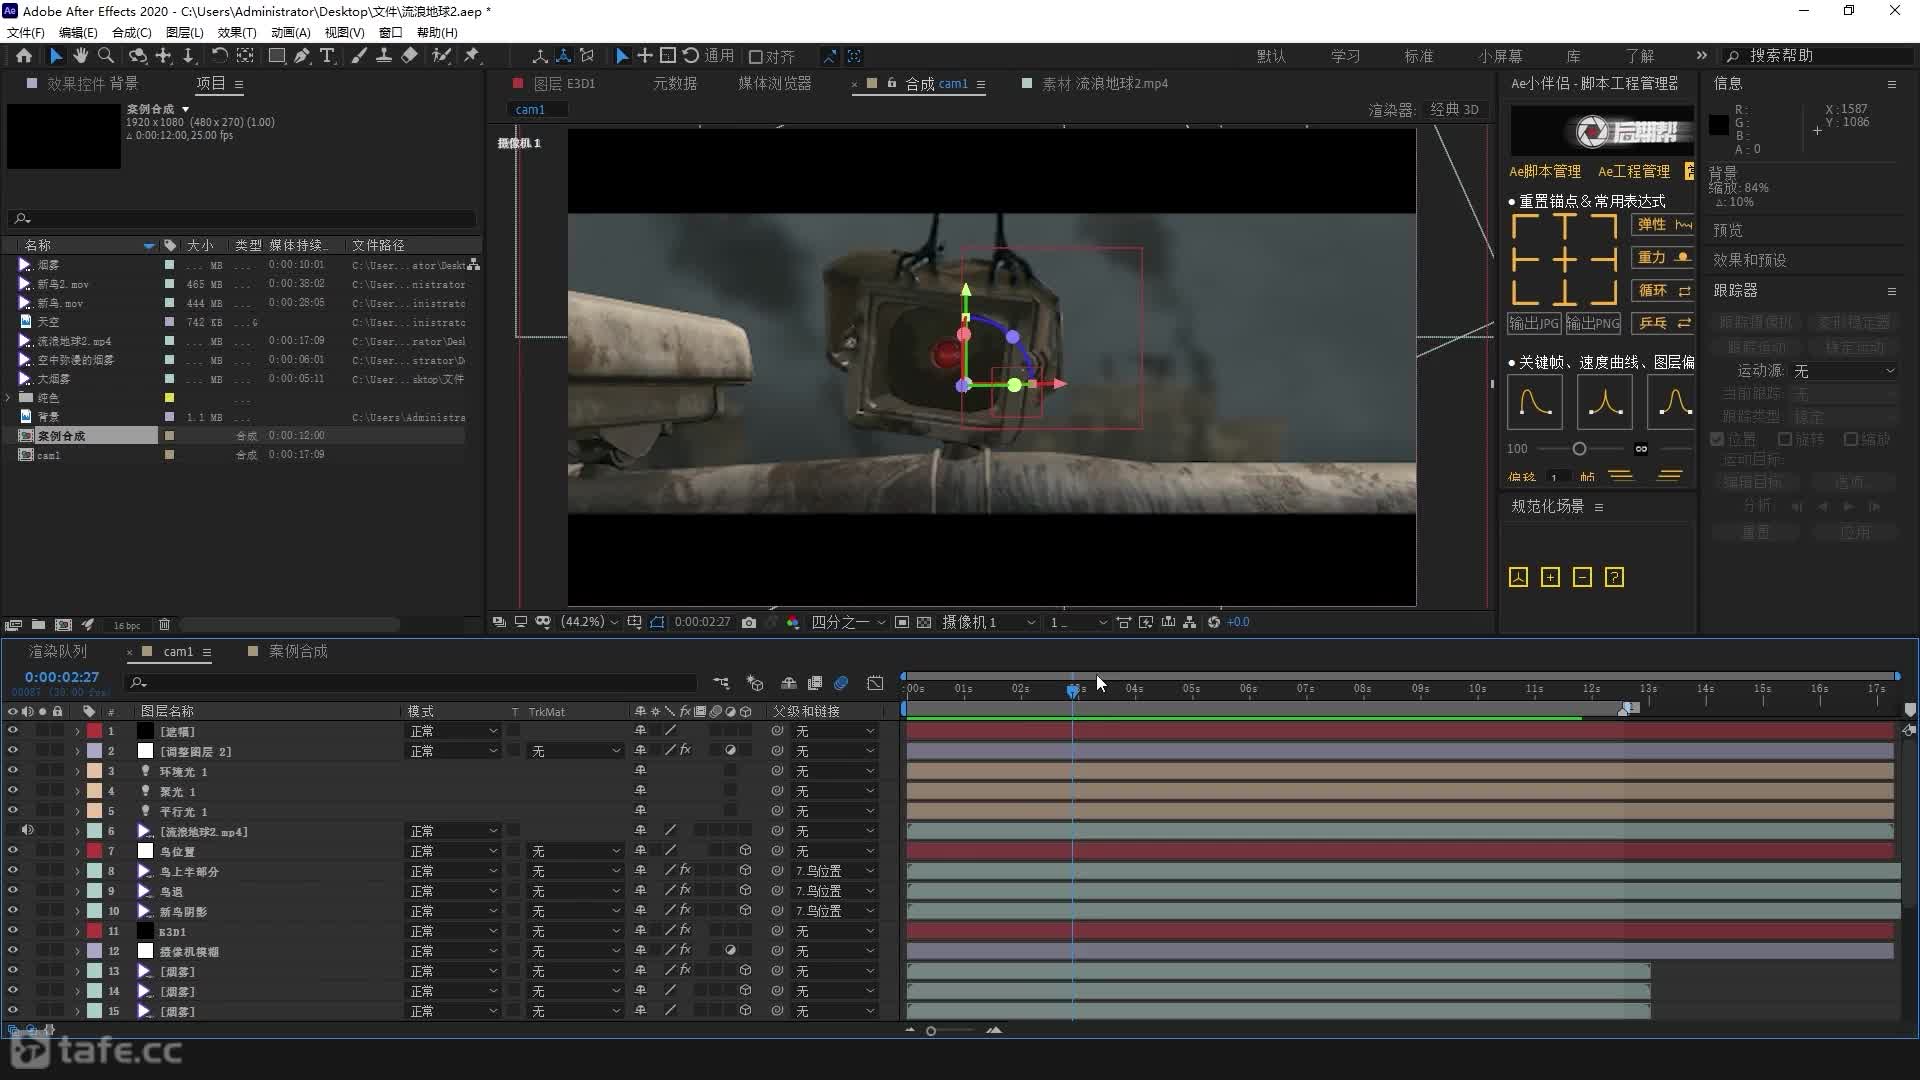This screenshot has height=1080, width=1920.
Task: Click the easing strength slider at 100
Action: (x=1579, y=449)
